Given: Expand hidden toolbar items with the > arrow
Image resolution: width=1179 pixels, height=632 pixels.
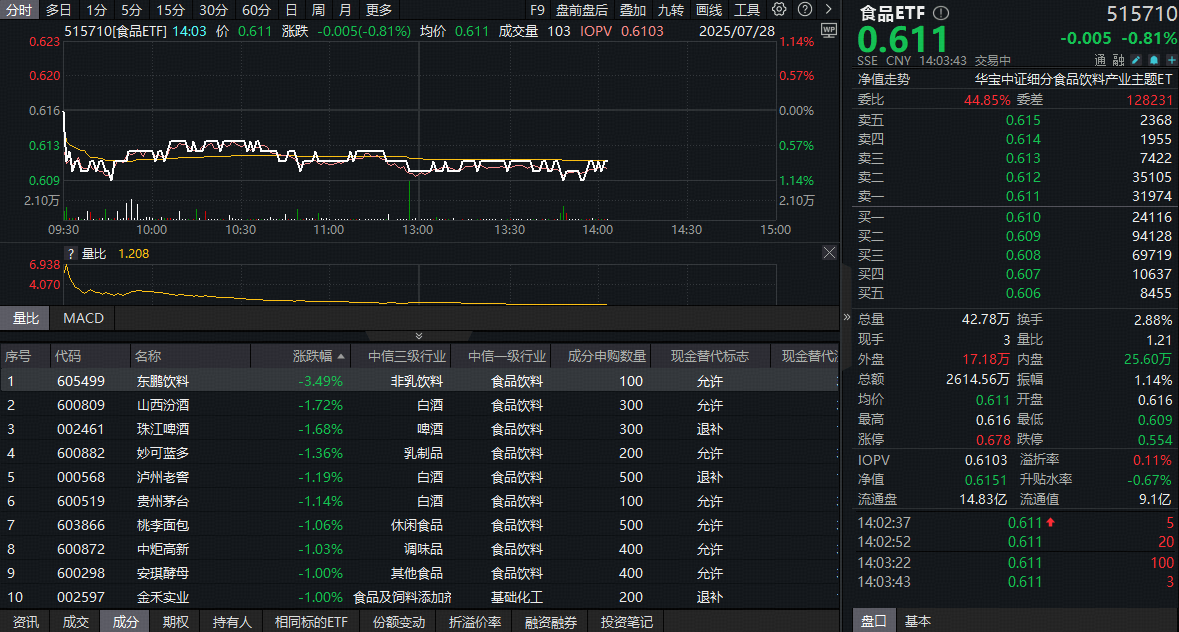Looking at the screenshot, I should coord(829,9).
